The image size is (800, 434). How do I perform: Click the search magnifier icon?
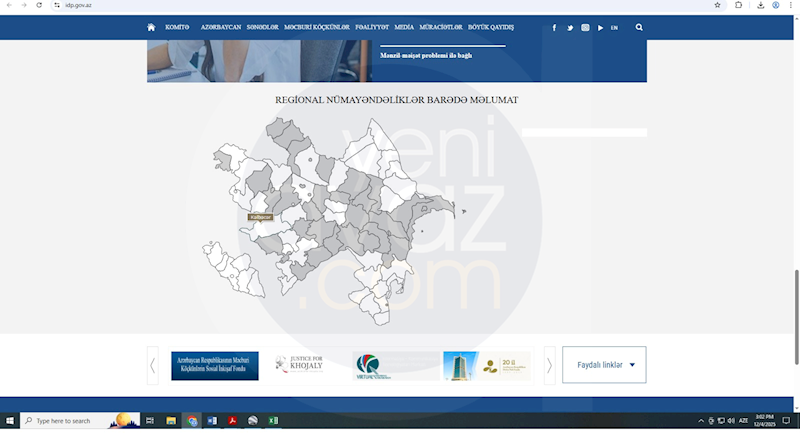click(x=639, y=27)
